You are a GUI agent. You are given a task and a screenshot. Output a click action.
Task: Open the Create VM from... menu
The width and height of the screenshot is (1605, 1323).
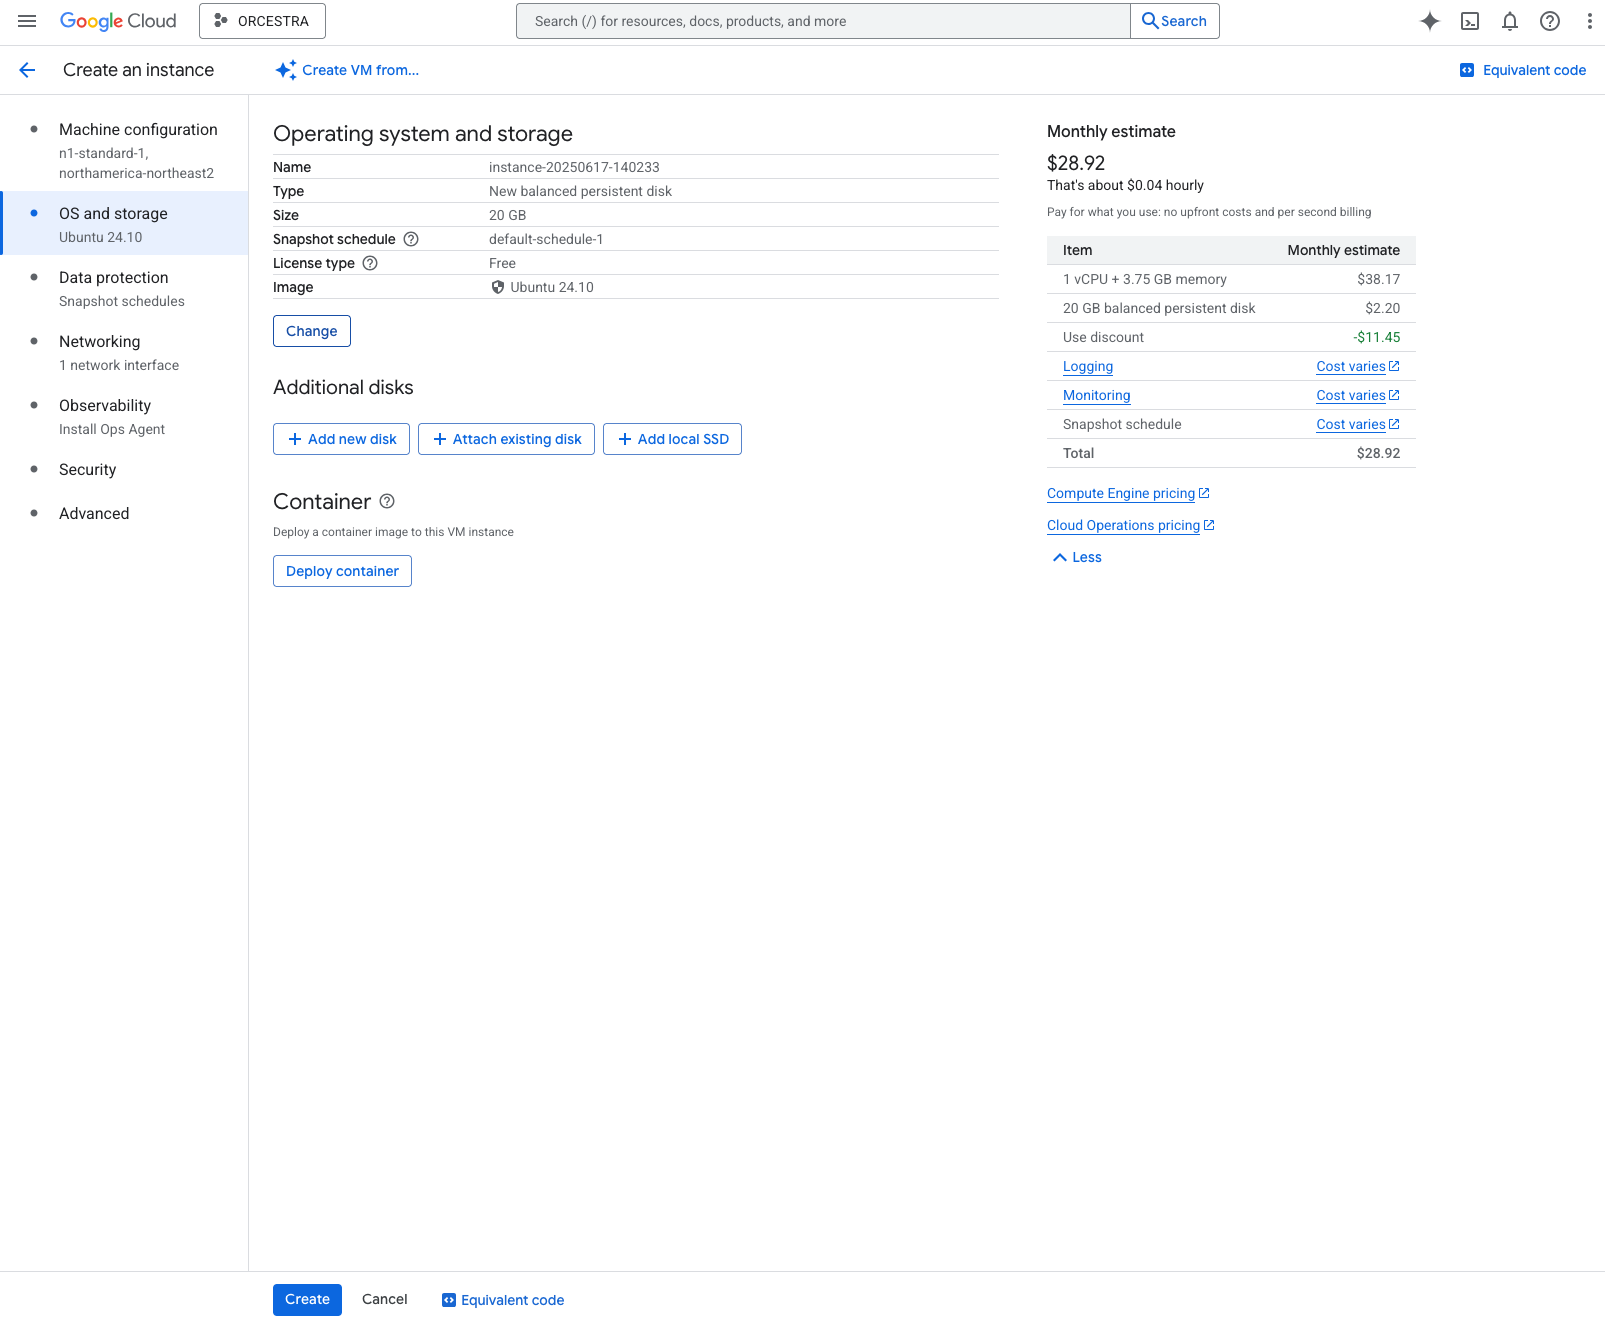tap(347, 70)
